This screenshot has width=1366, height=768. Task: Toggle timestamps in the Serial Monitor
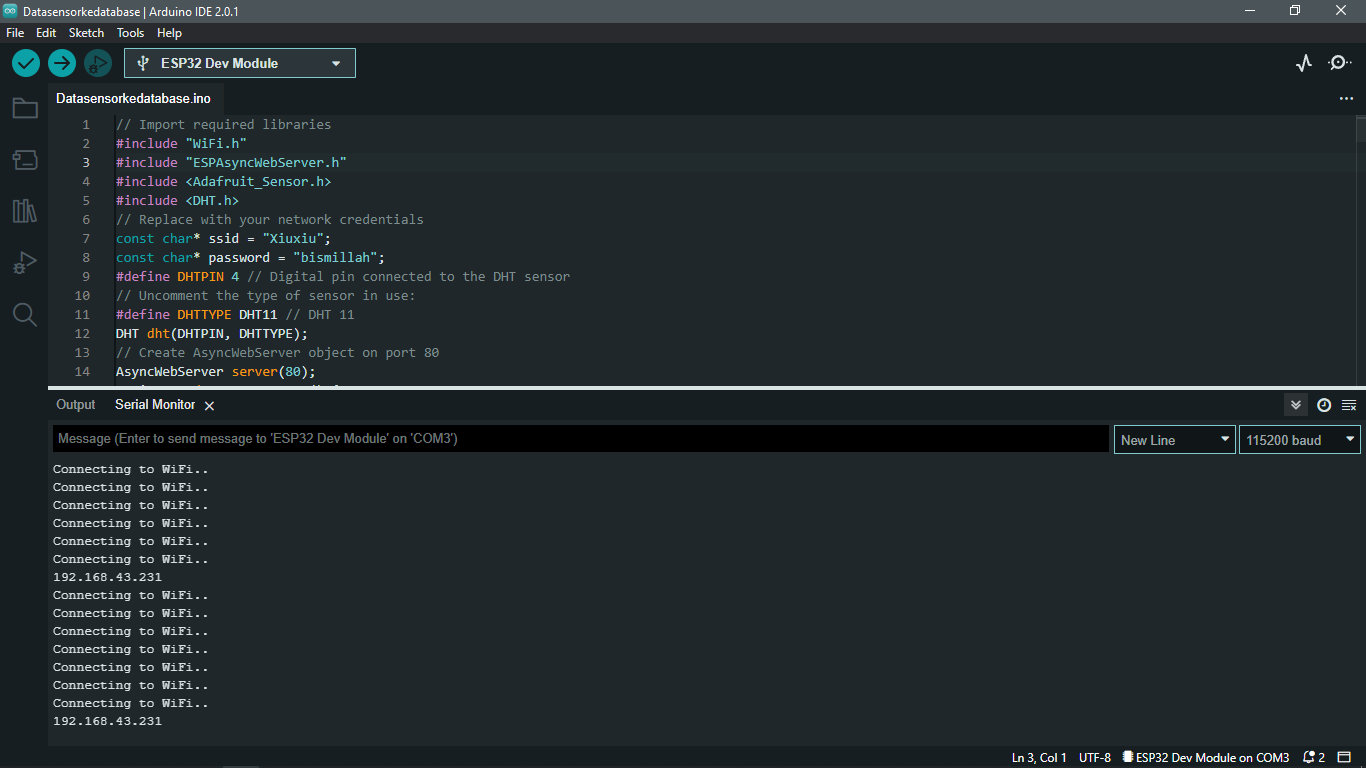(1323, 405)
